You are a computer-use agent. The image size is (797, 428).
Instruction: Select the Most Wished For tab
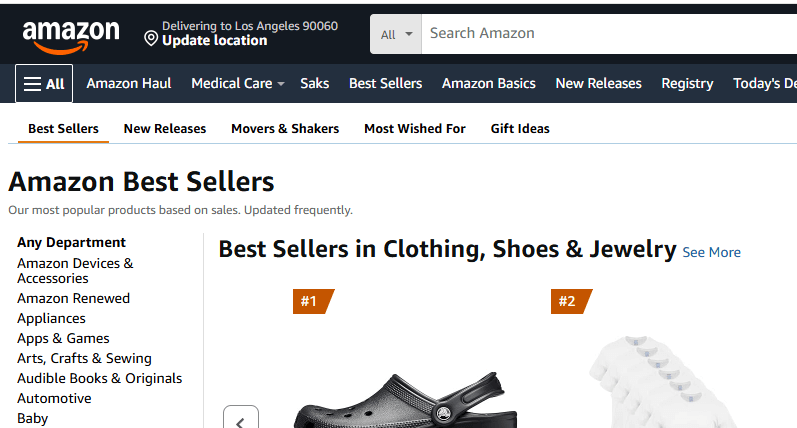pos(415,129)
